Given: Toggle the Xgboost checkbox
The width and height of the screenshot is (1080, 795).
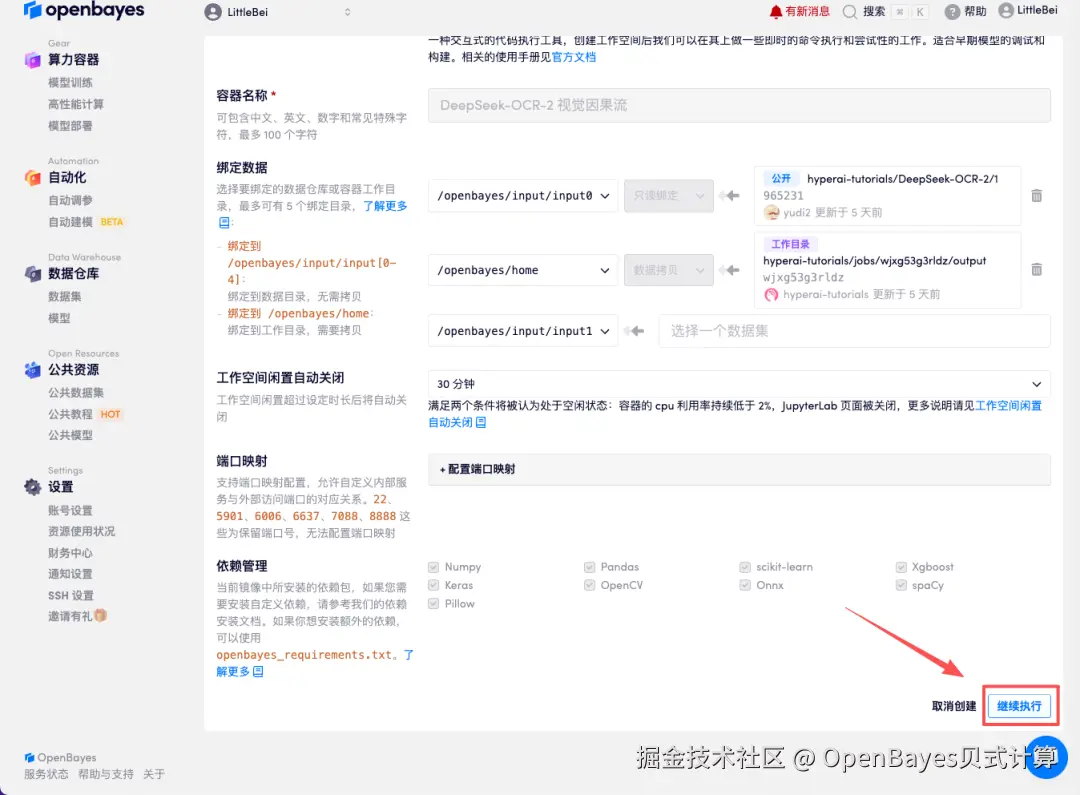Looking at the screenshot, I should point(901,567).
